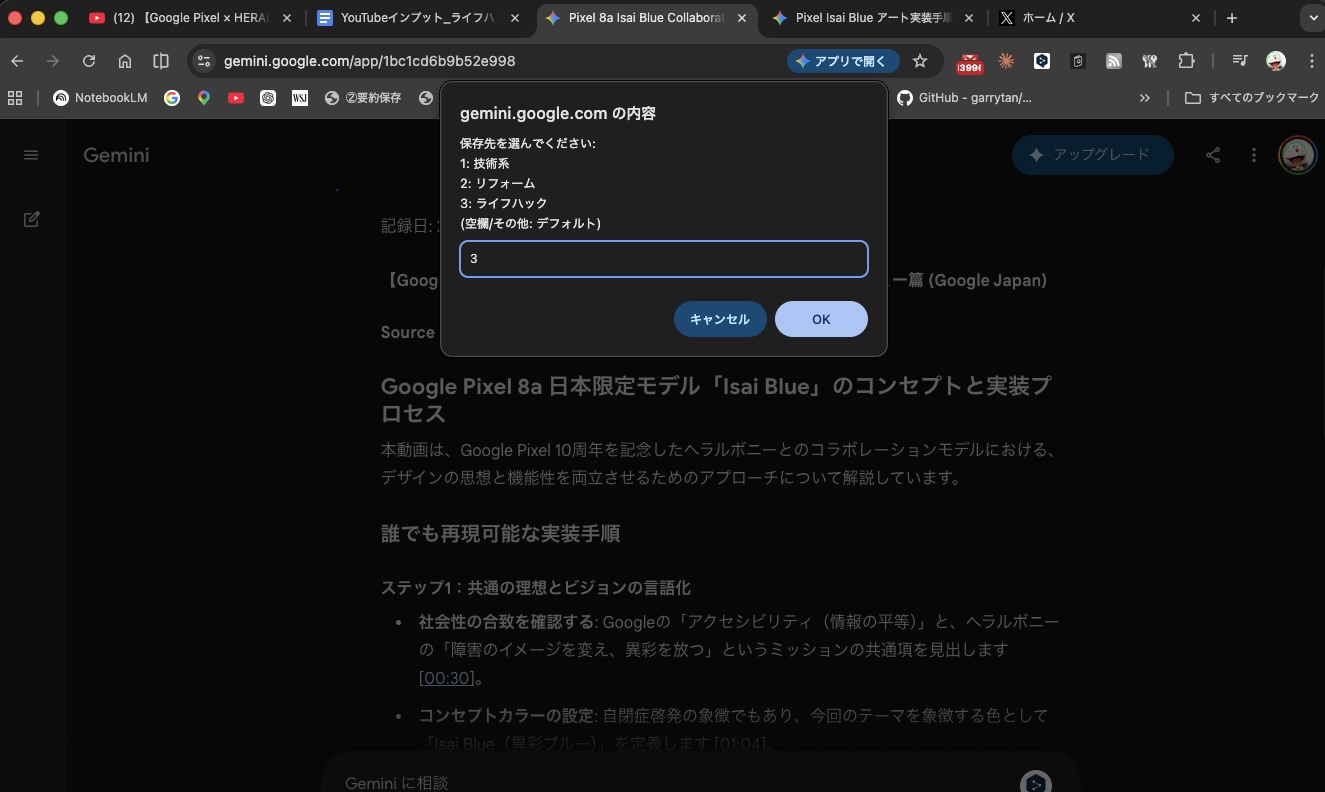
Task: Open the tab search dropdown arrow
Action: coord(1311,17)
